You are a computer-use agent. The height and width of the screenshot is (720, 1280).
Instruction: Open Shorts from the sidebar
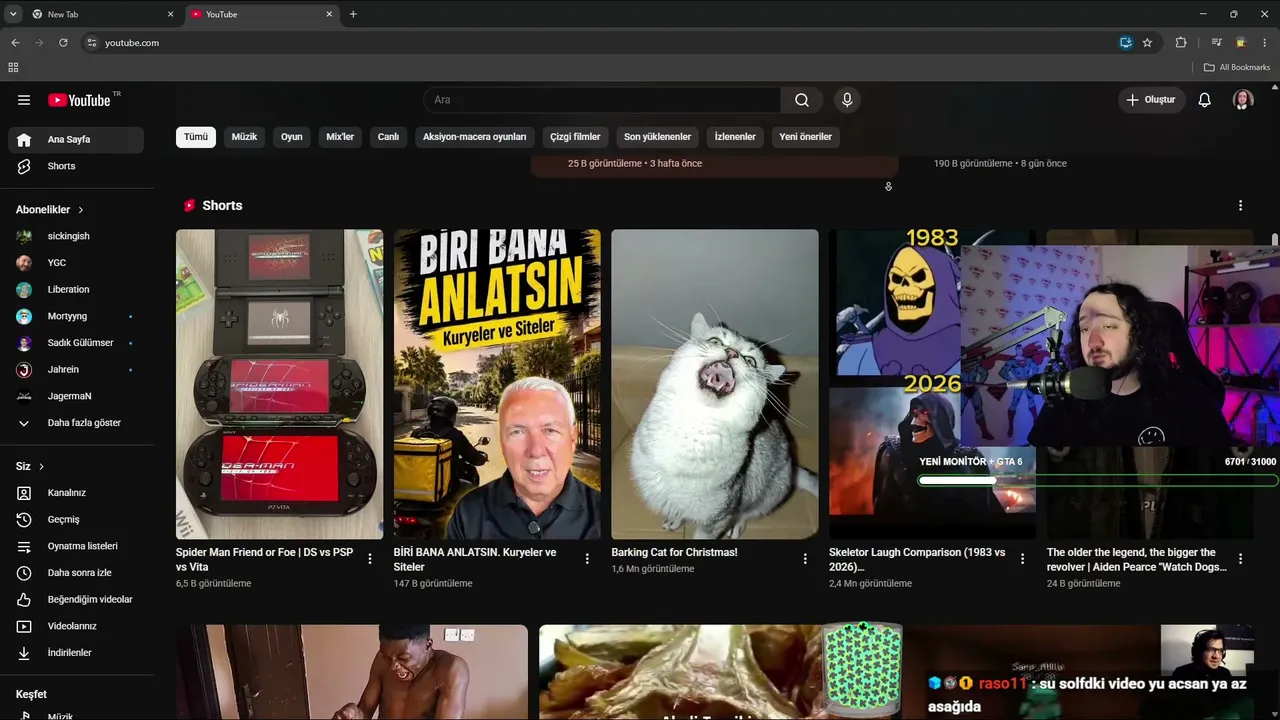(x=76, y=166)
